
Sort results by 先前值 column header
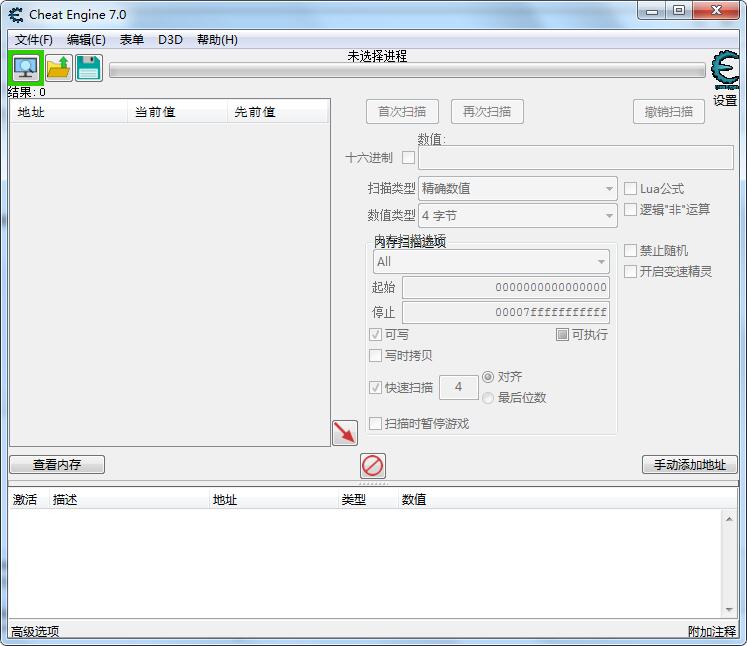point(278,112)
